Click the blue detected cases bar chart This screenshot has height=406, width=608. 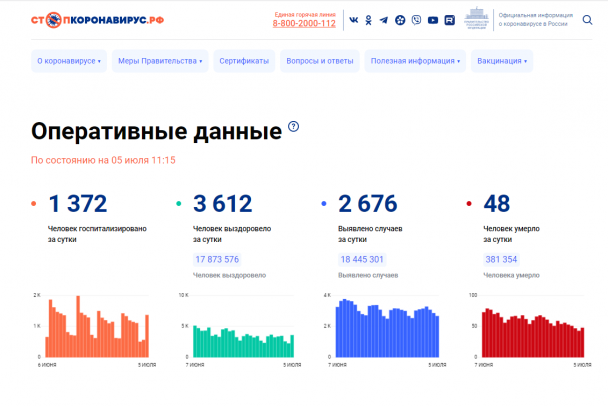pyautogui.click(x=387, y=328)
